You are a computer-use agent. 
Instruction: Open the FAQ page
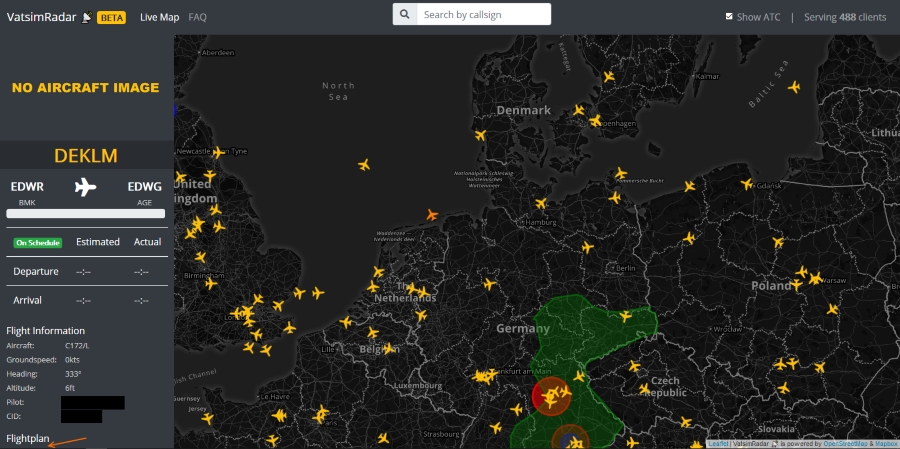(197, 17)
